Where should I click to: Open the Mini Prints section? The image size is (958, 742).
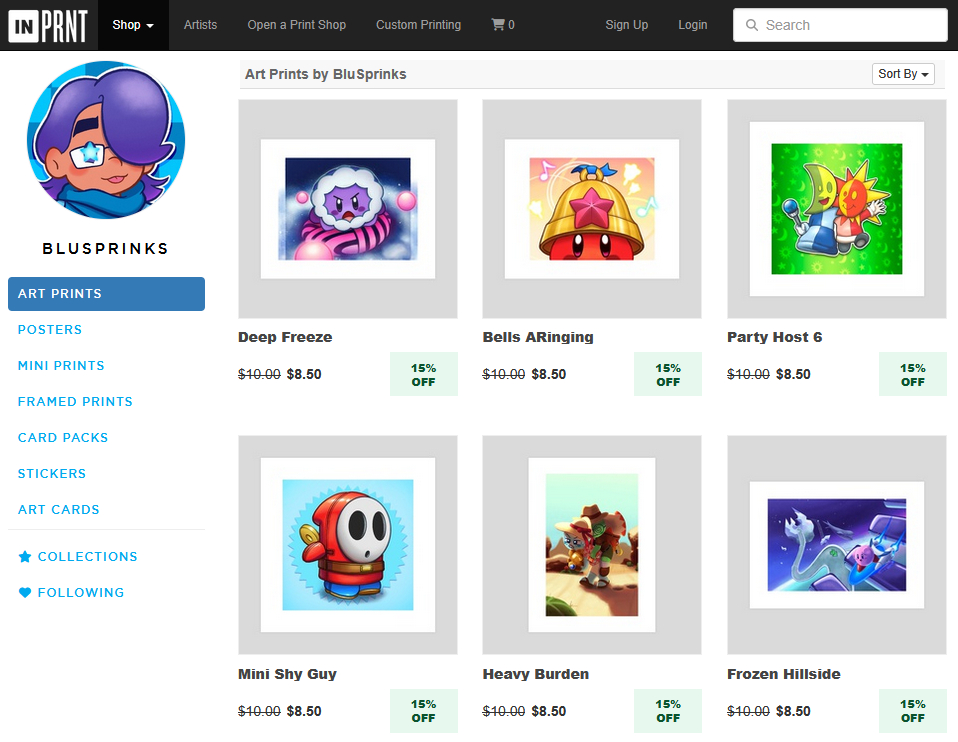click(61, 366)
